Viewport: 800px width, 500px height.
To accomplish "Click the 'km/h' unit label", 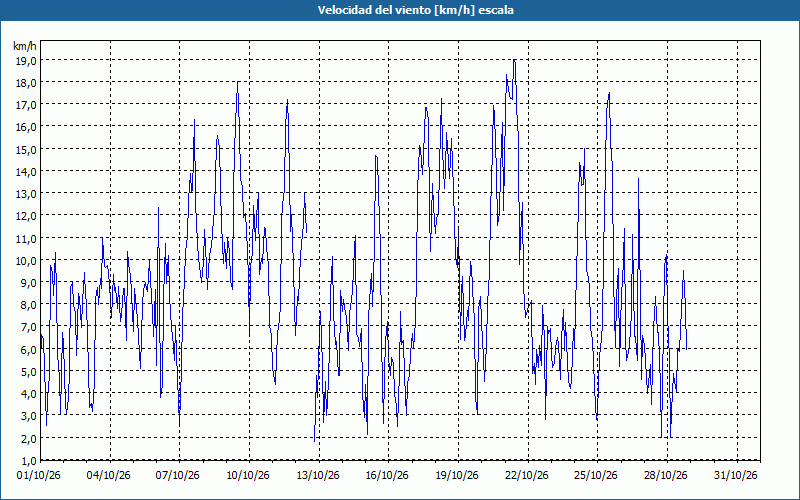I will pyautogui.click(x=25, y=46).
